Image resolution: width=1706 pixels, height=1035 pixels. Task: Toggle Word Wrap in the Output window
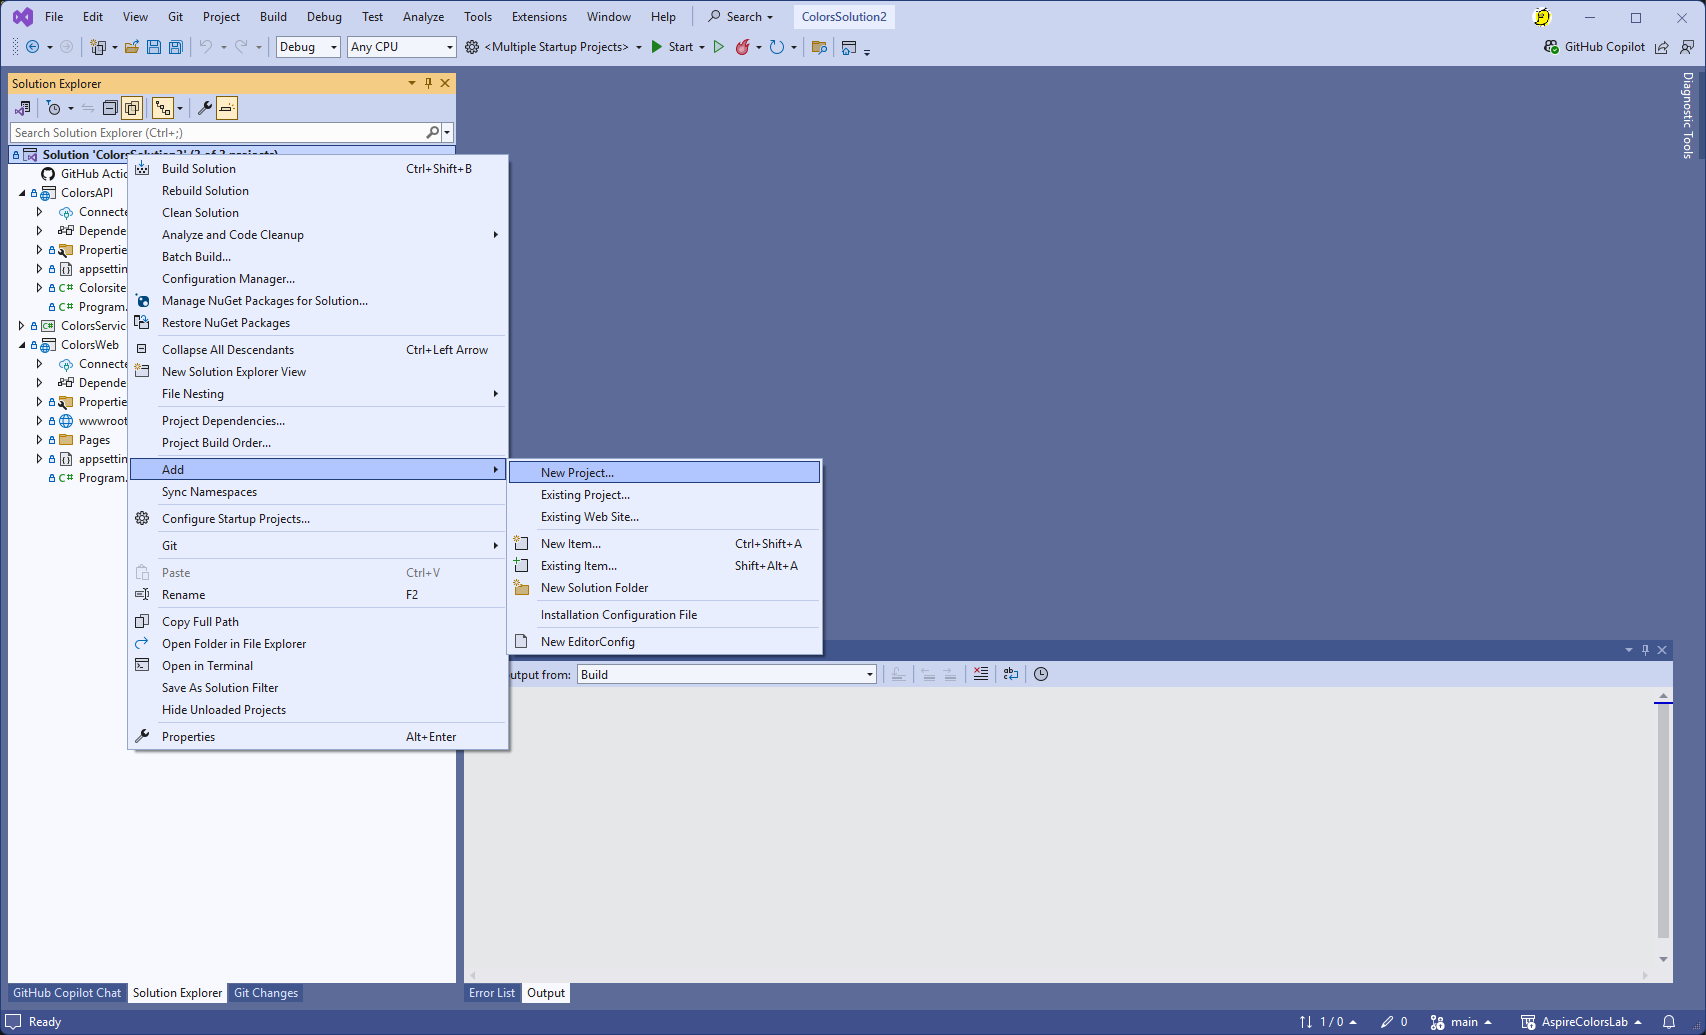coord(1011,674)
